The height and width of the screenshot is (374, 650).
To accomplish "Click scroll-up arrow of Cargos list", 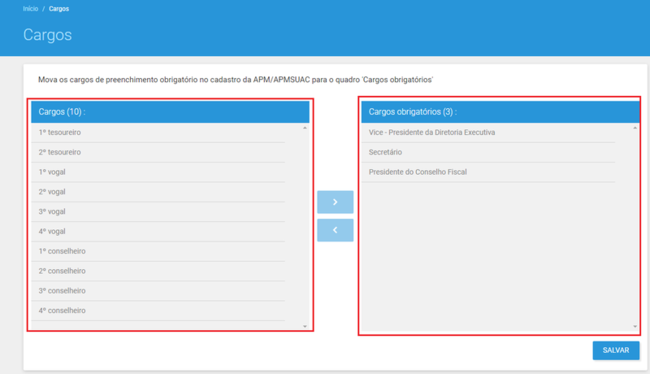I will (305, 128).
